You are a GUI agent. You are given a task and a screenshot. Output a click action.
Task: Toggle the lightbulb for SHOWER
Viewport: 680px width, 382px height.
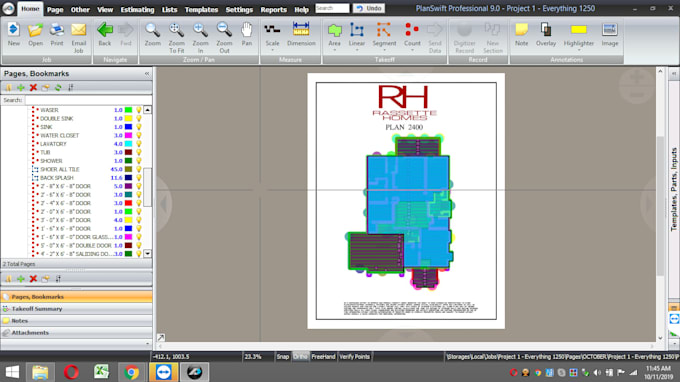(139, 160)
